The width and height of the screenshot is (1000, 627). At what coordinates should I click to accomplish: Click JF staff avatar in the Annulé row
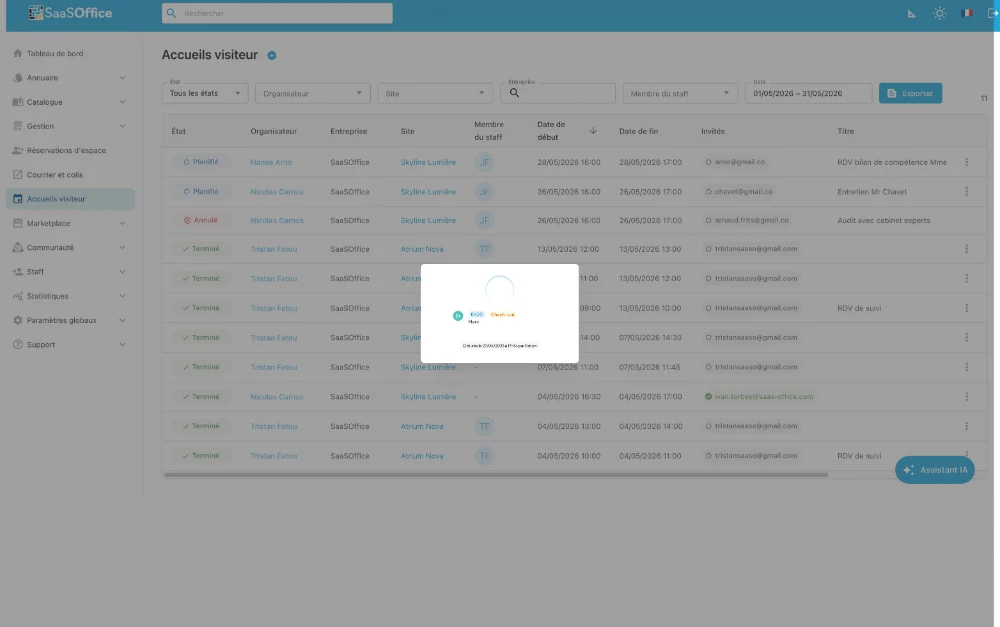point(484,220)
